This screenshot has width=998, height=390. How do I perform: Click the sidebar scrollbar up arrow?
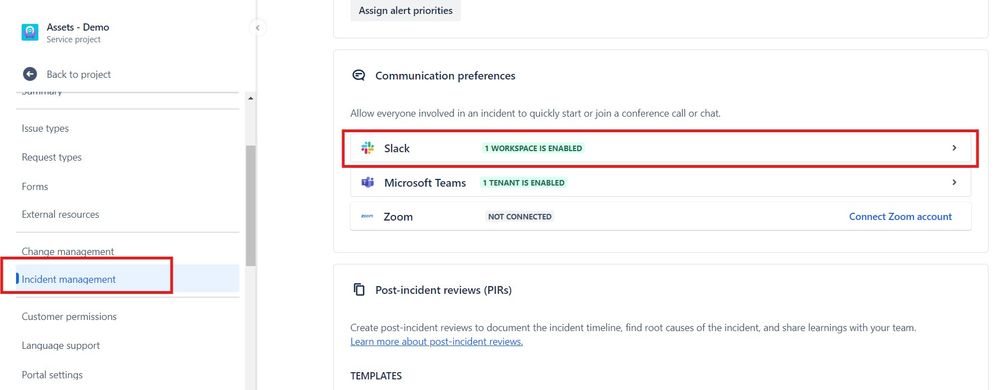[x=250, y=99]
